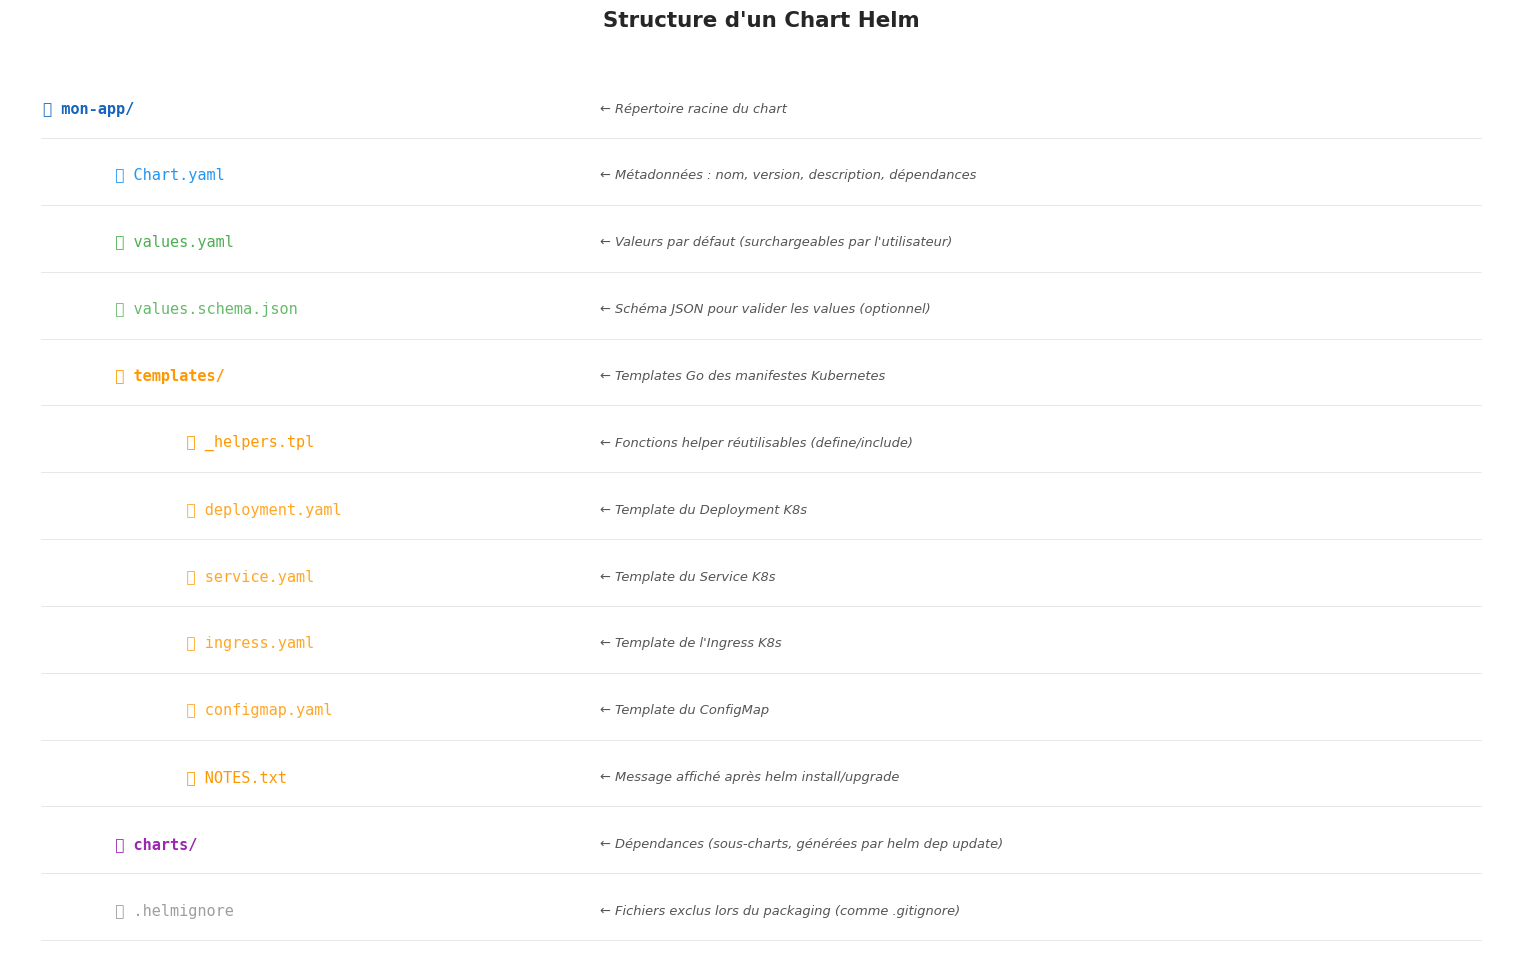Click the description mentioning helm install/upgrade
This screenshot has width=1522, height=972.
click(x=749, y=778)
